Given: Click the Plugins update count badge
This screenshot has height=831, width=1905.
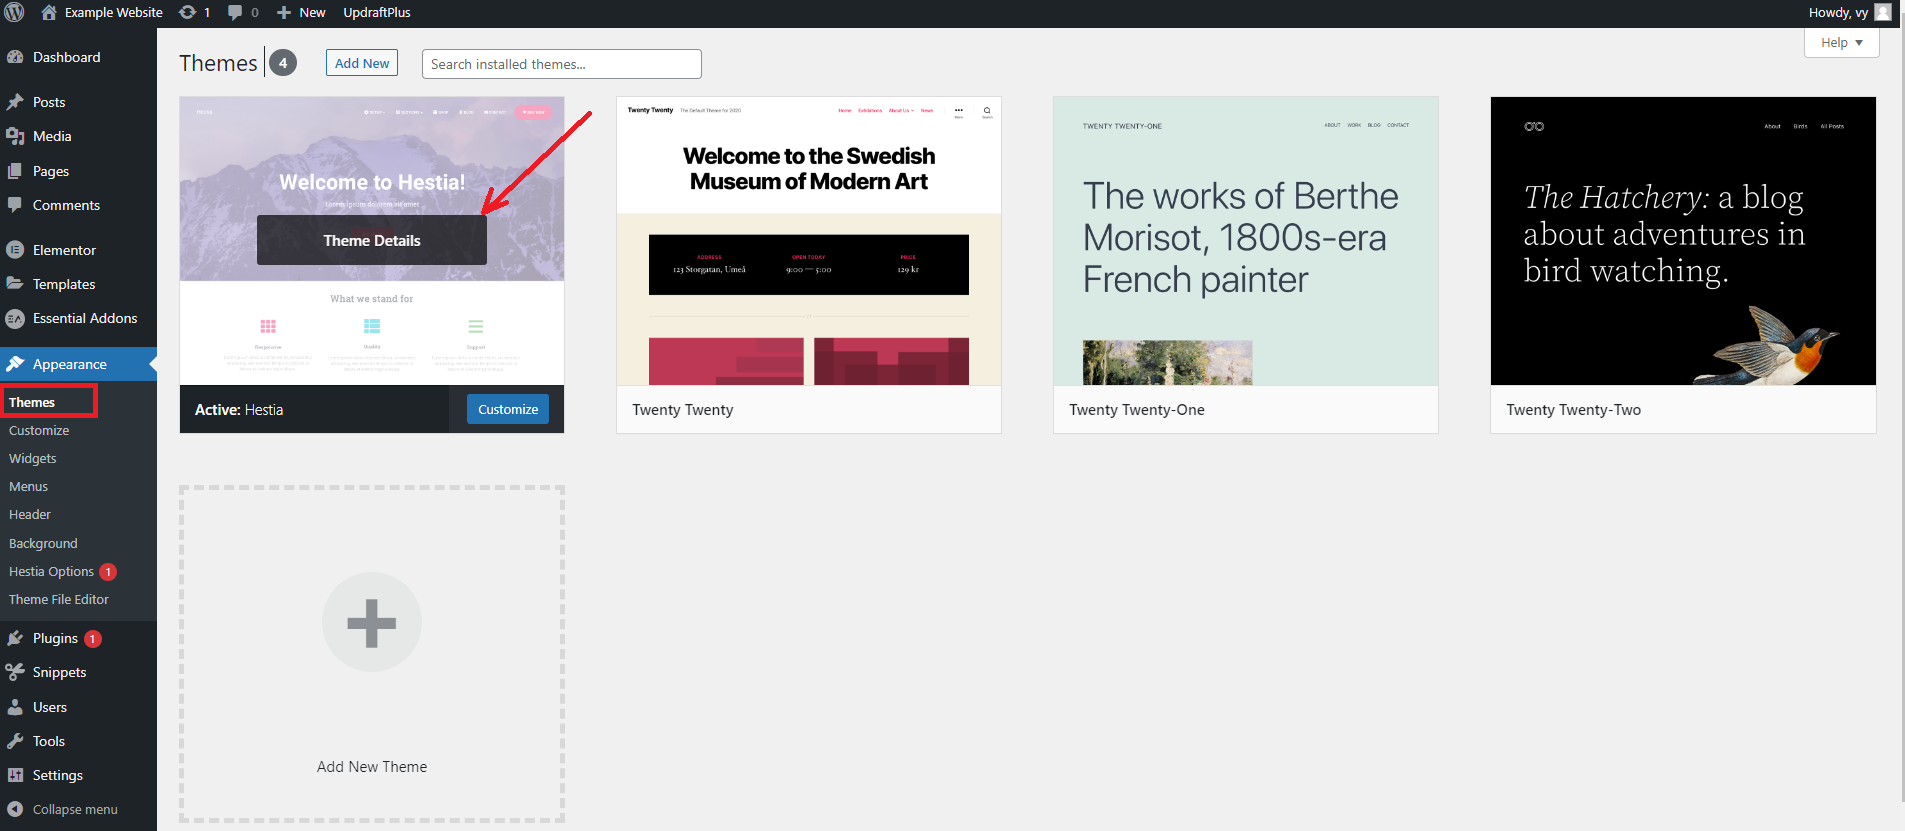Looking at the screenshot, I should [x=92, y=638].
